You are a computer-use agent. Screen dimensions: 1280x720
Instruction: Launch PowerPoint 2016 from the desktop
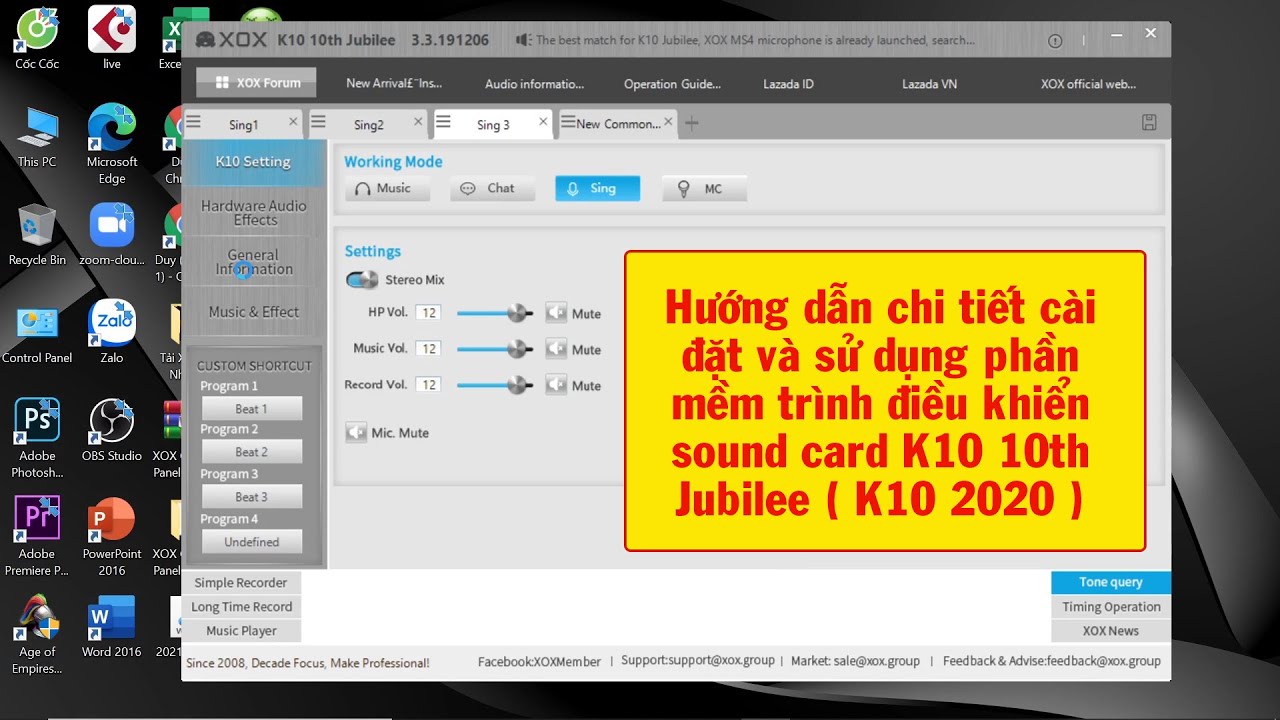pos(112,536)
